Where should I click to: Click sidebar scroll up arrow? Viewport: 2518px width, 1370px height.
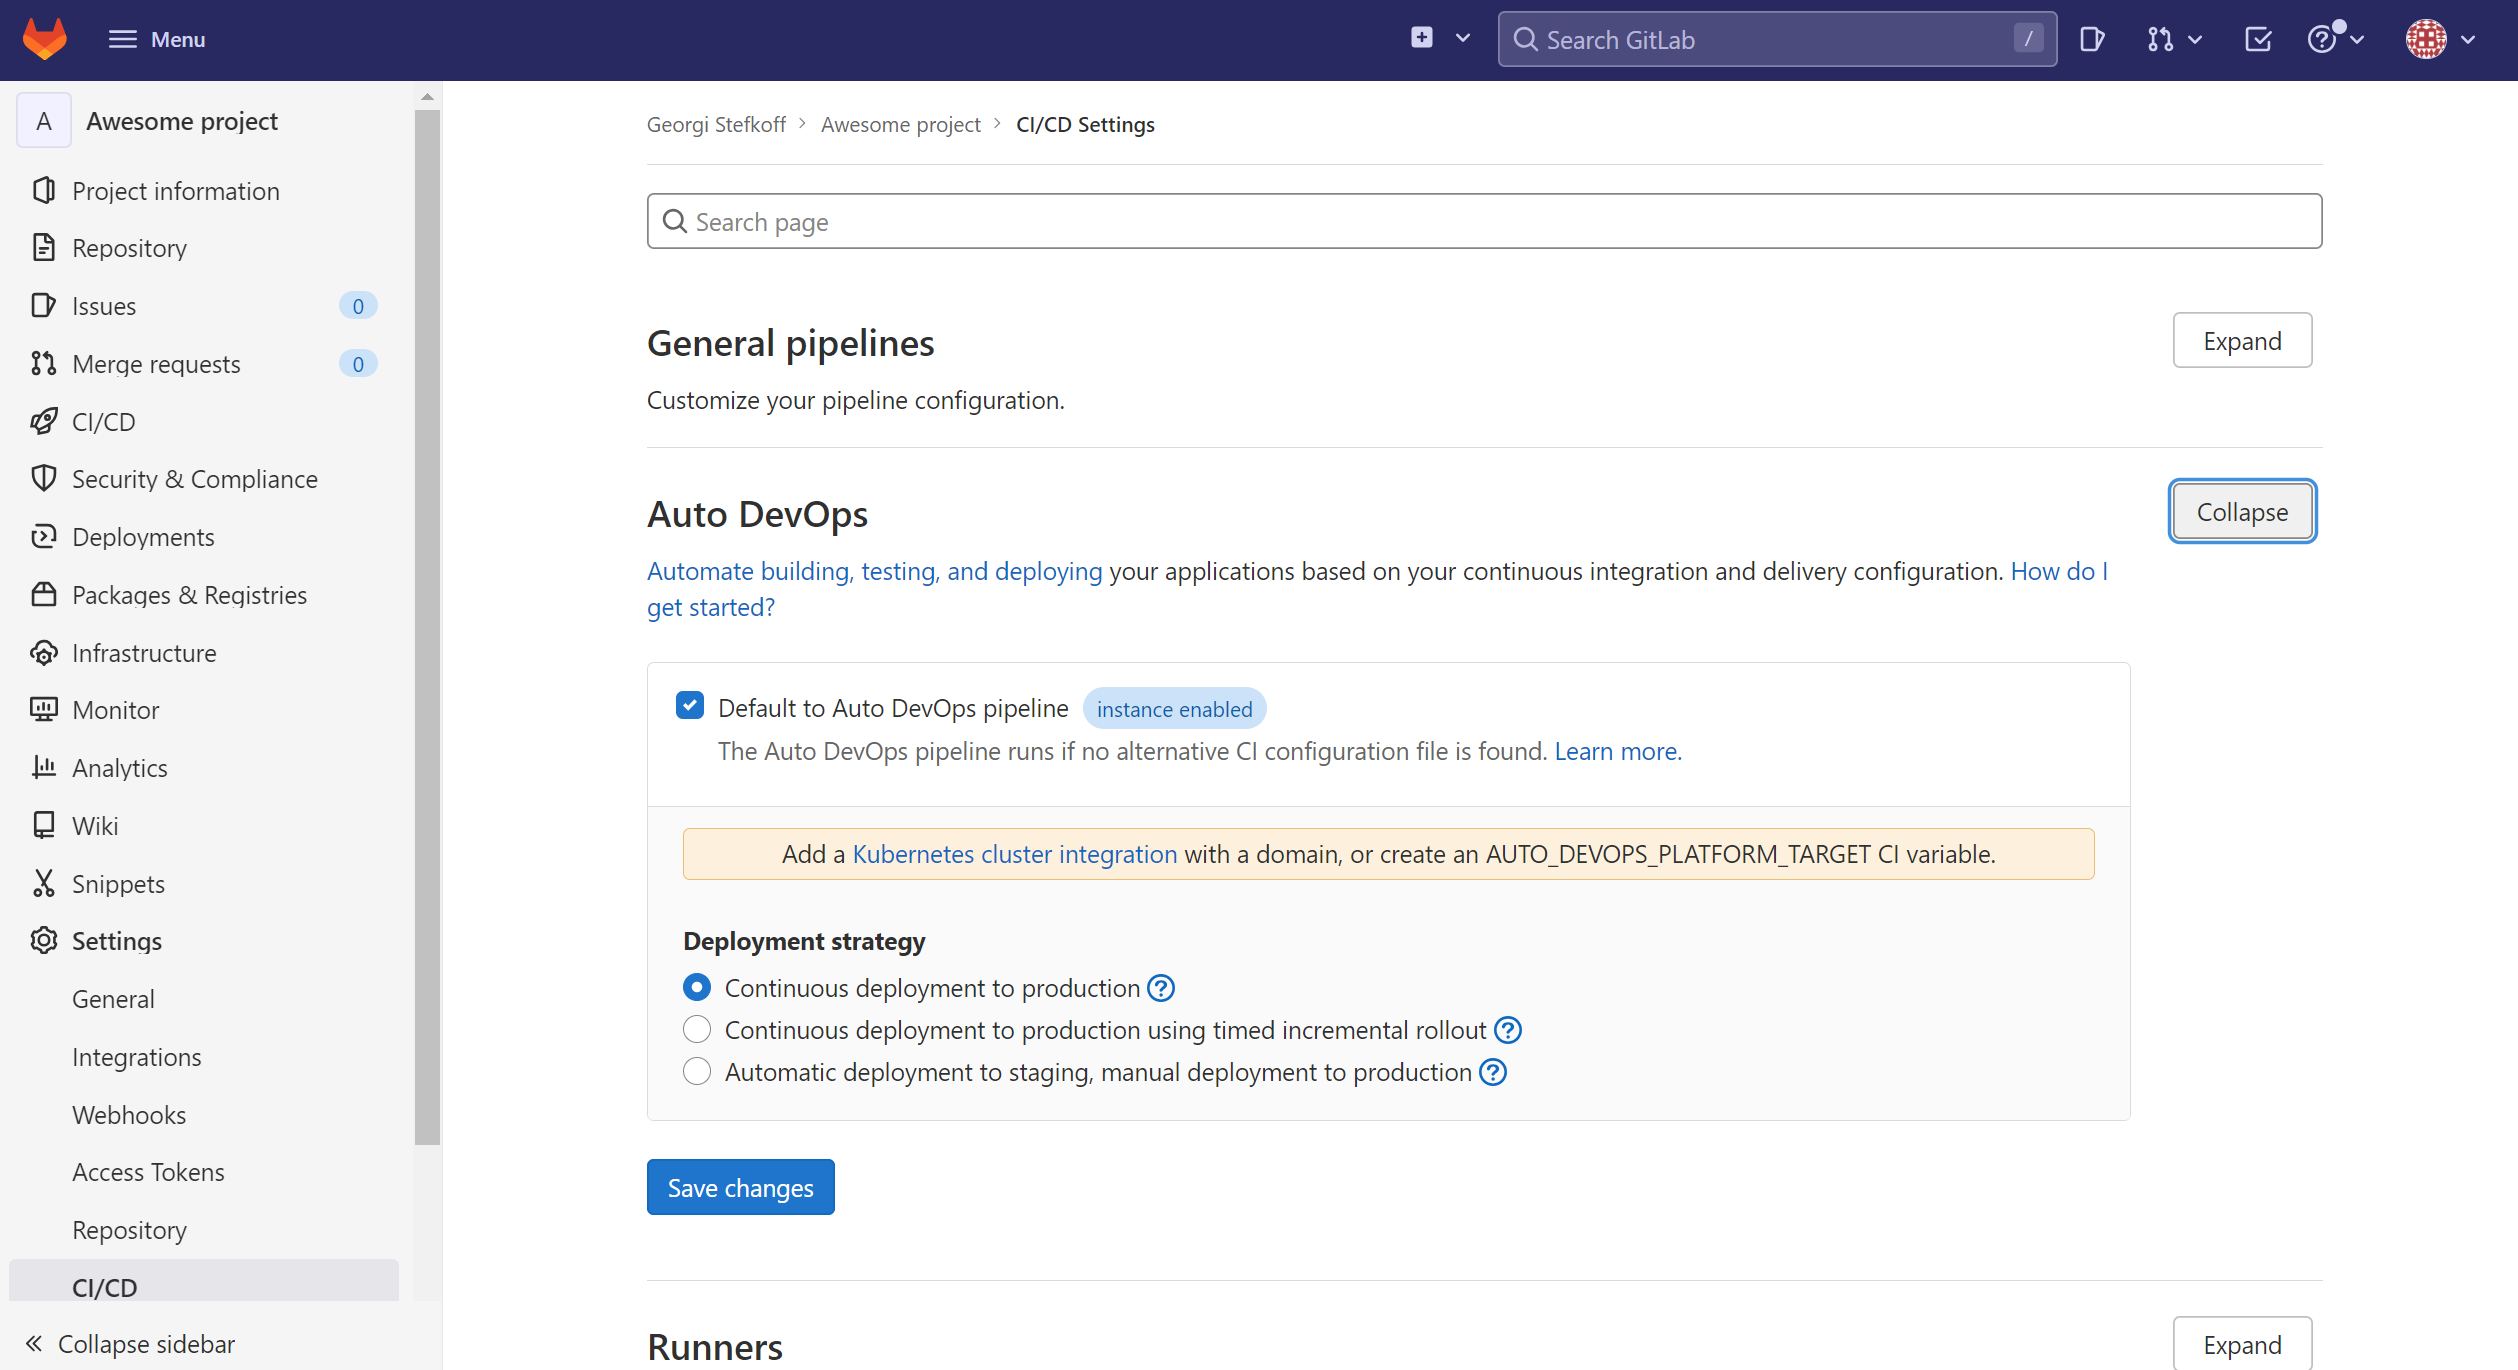click(x=427, y=97)
